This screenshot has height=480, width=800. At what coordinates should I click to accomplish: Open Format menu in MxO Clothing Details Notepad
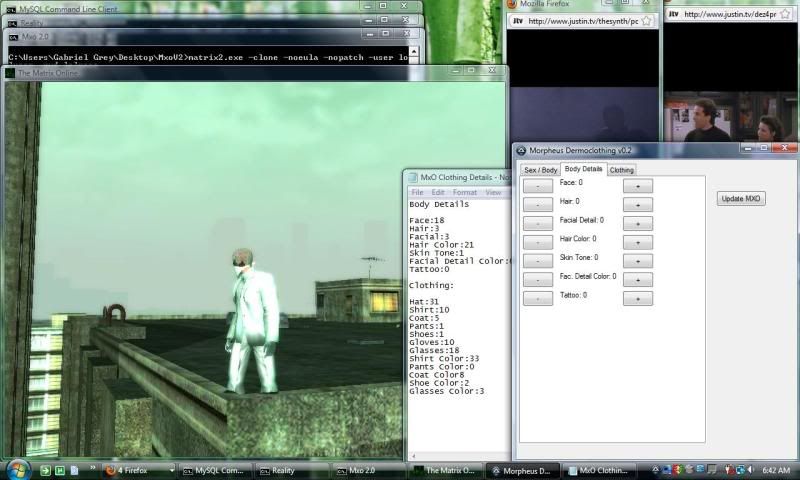(464, 192)
